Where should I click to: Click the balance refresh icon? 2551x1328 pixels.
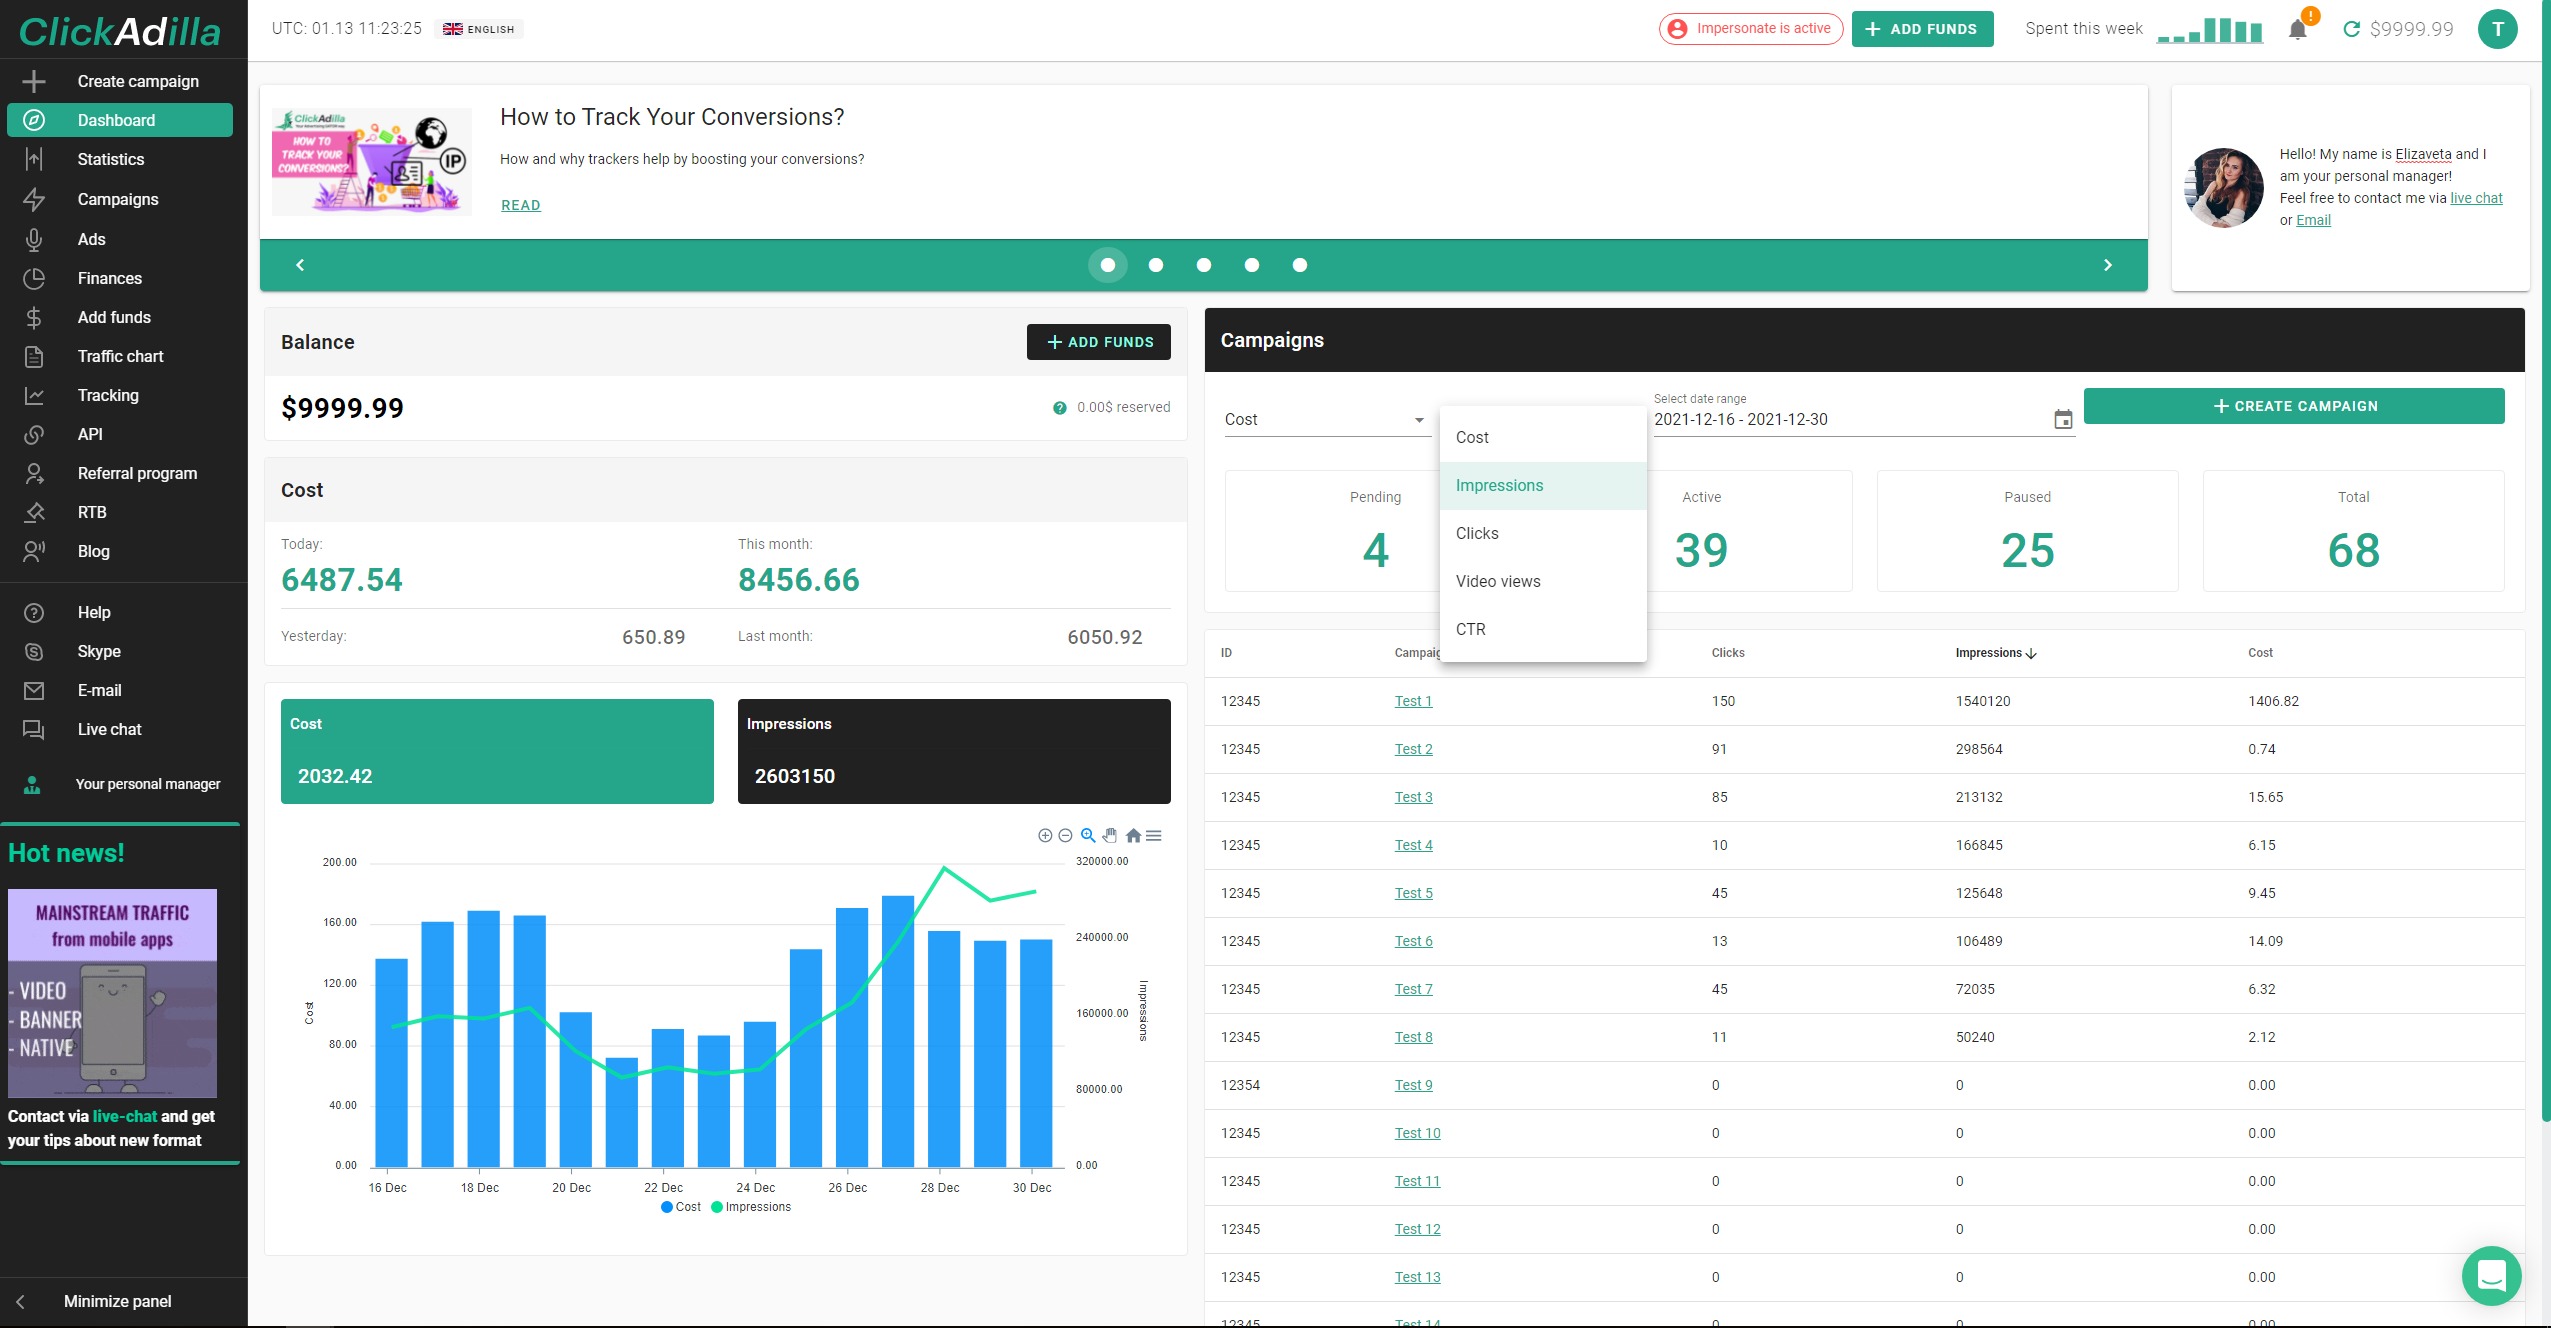[2352, 29]
